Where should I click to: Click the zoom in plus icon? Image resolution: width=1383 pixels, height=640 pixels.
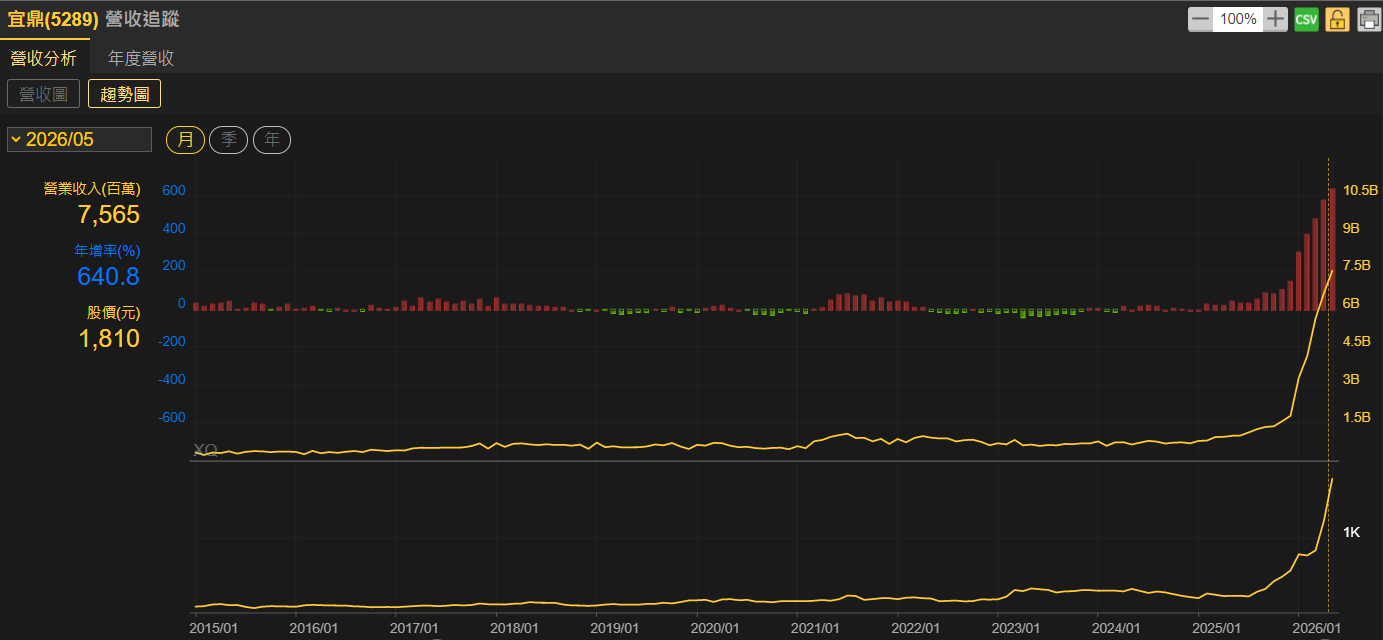click(1276, 19)
